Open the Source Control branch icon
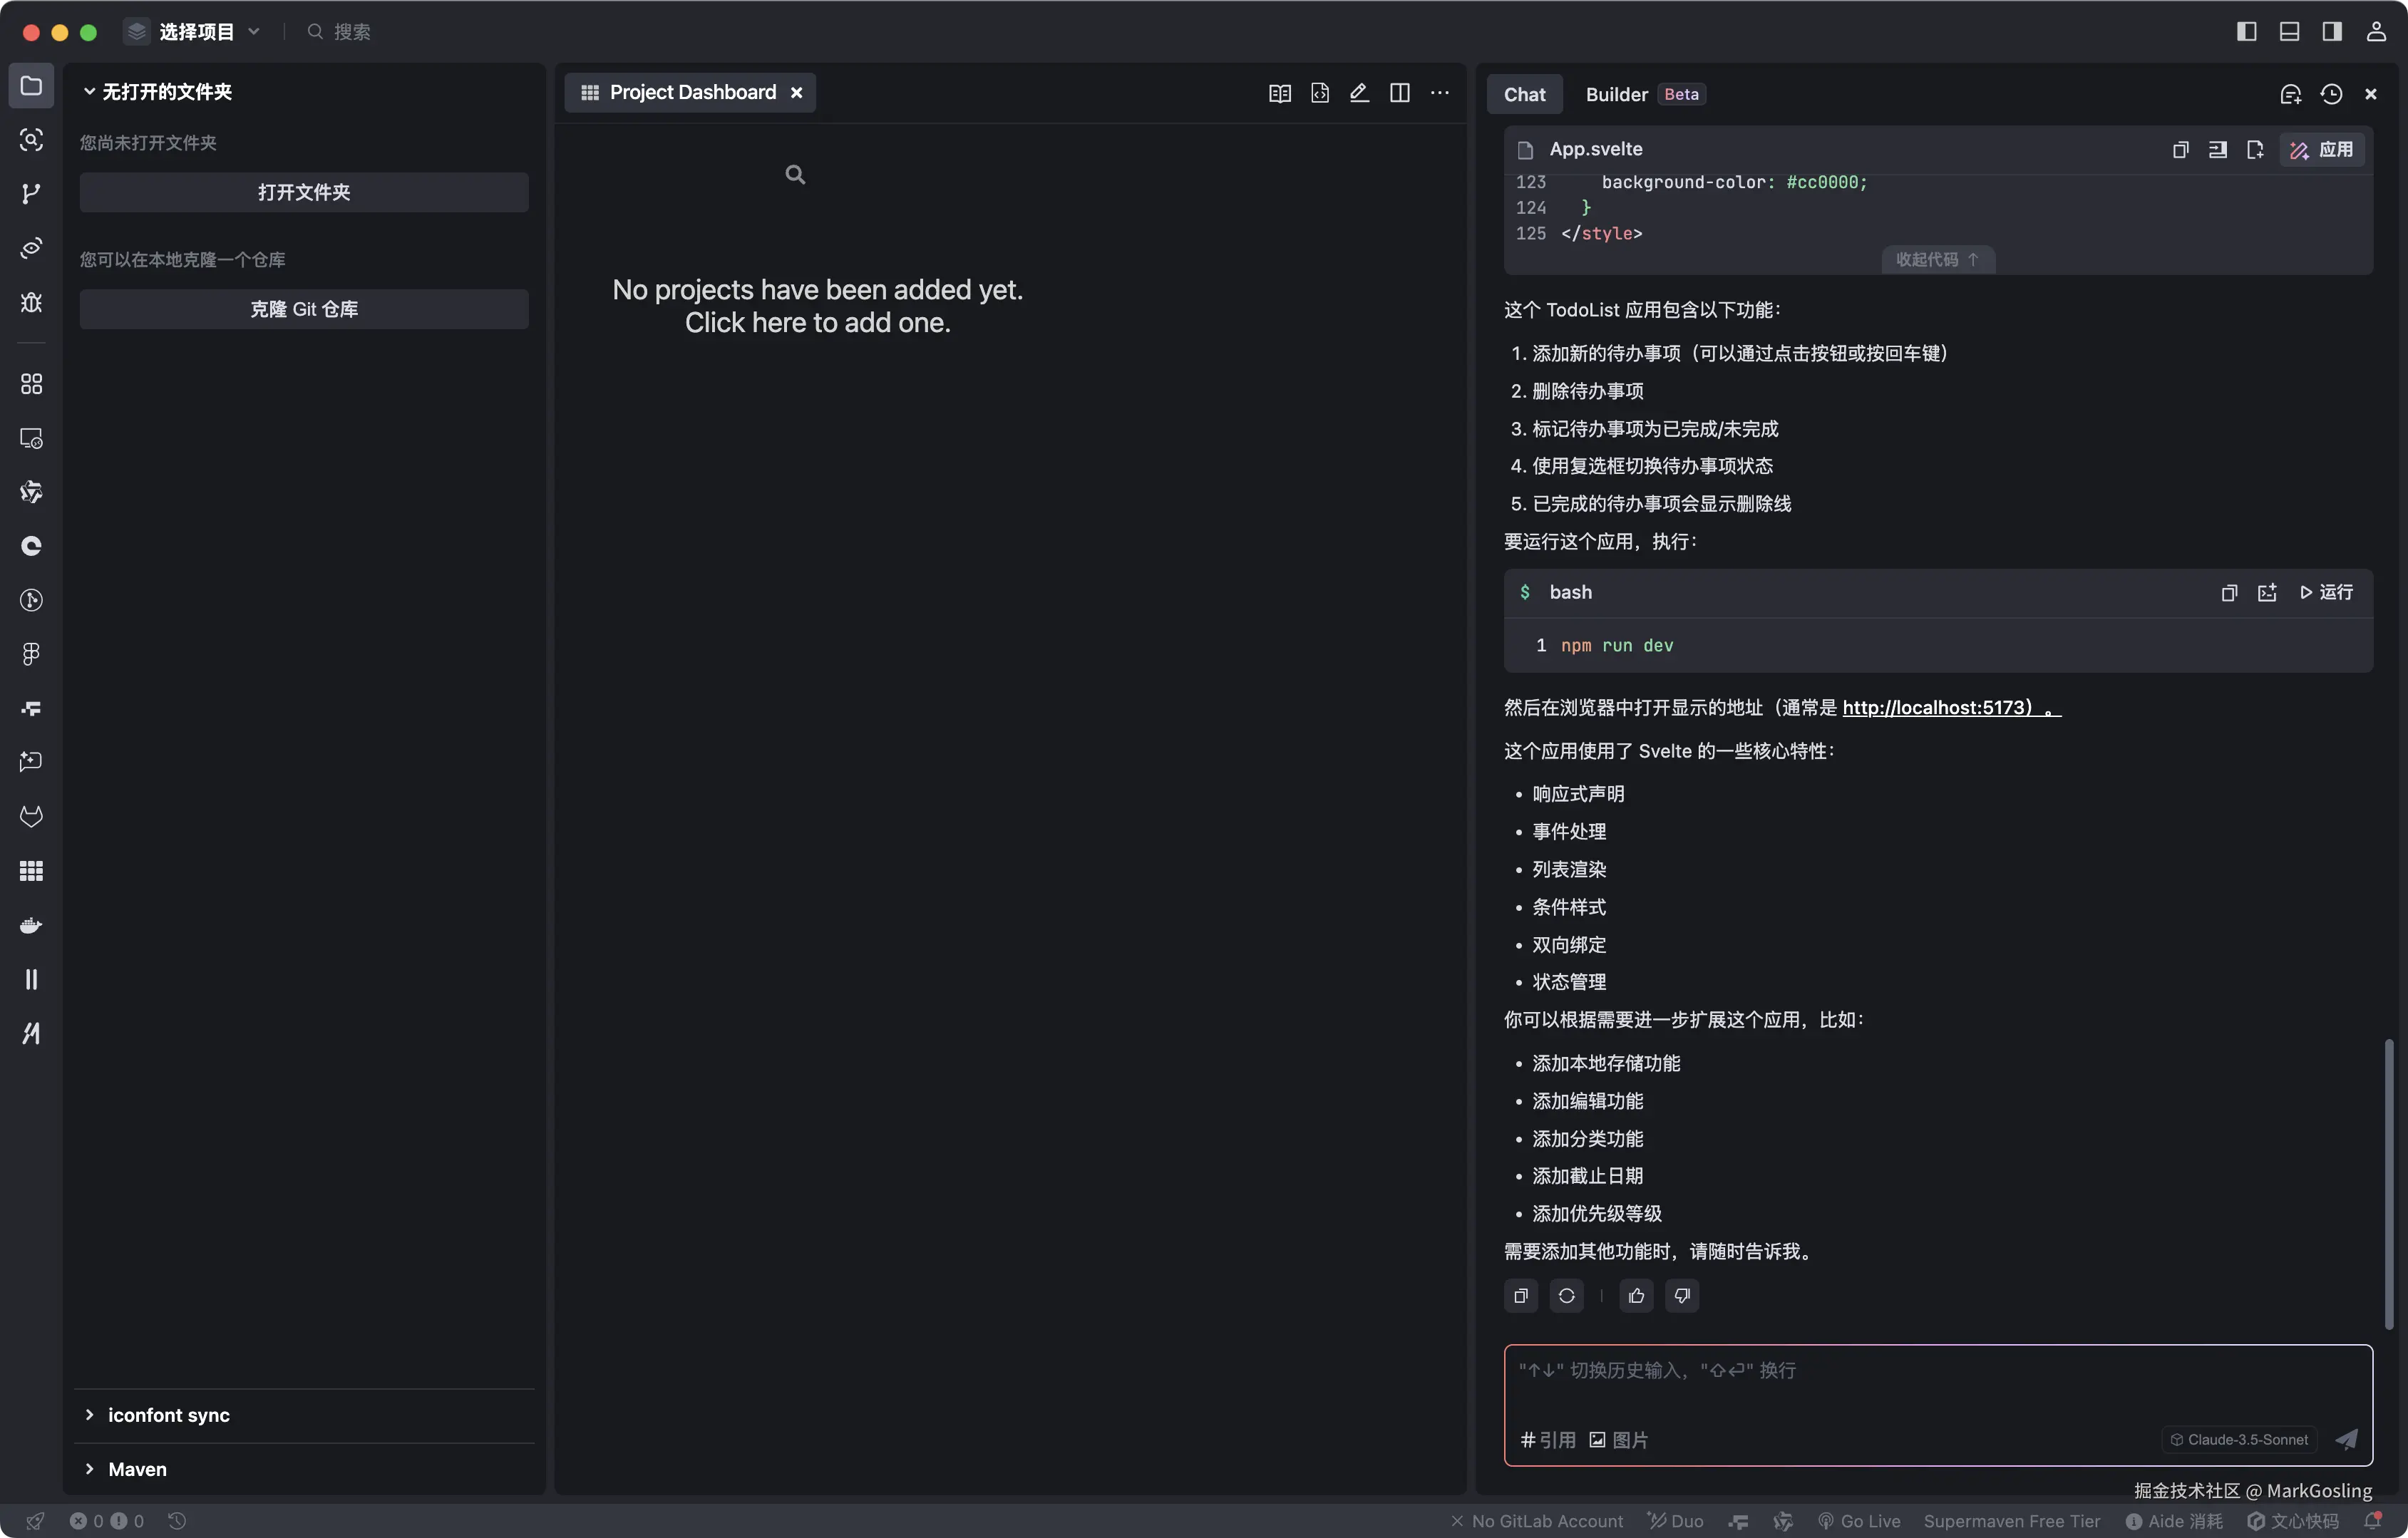 (x=31, y=194)
